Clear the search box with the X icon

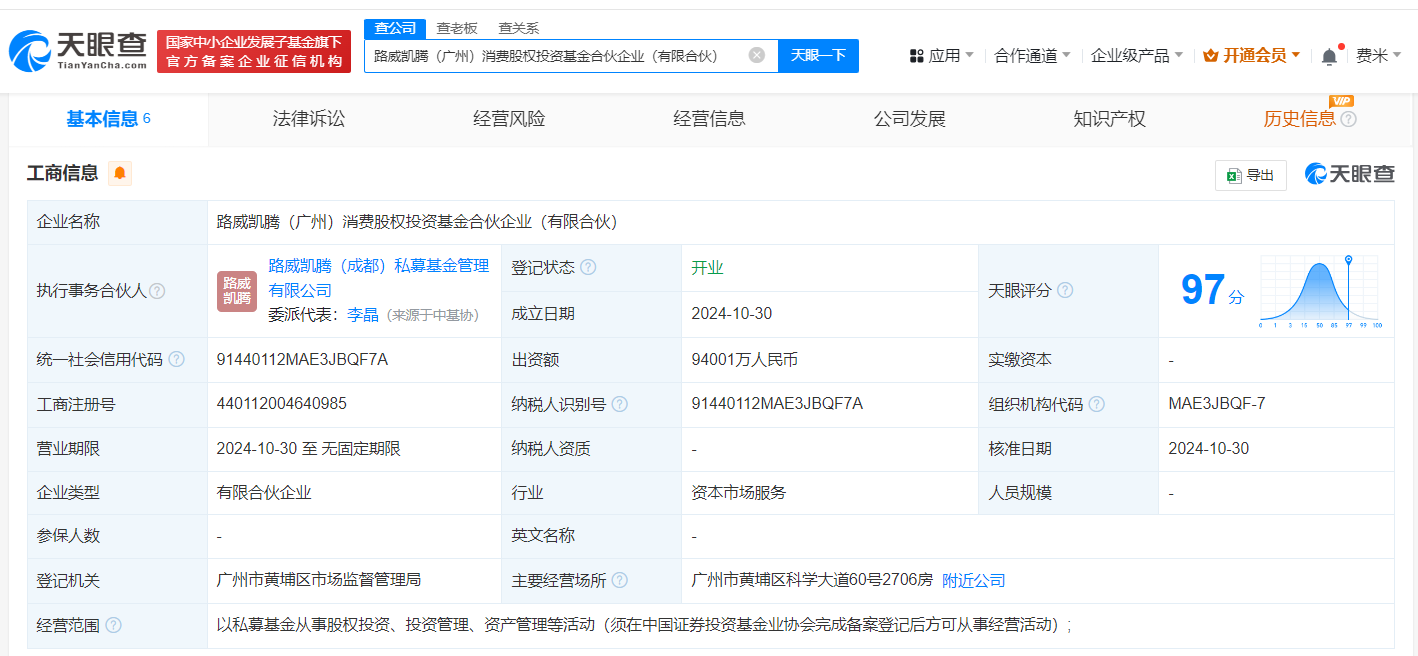tap(757, 55)
